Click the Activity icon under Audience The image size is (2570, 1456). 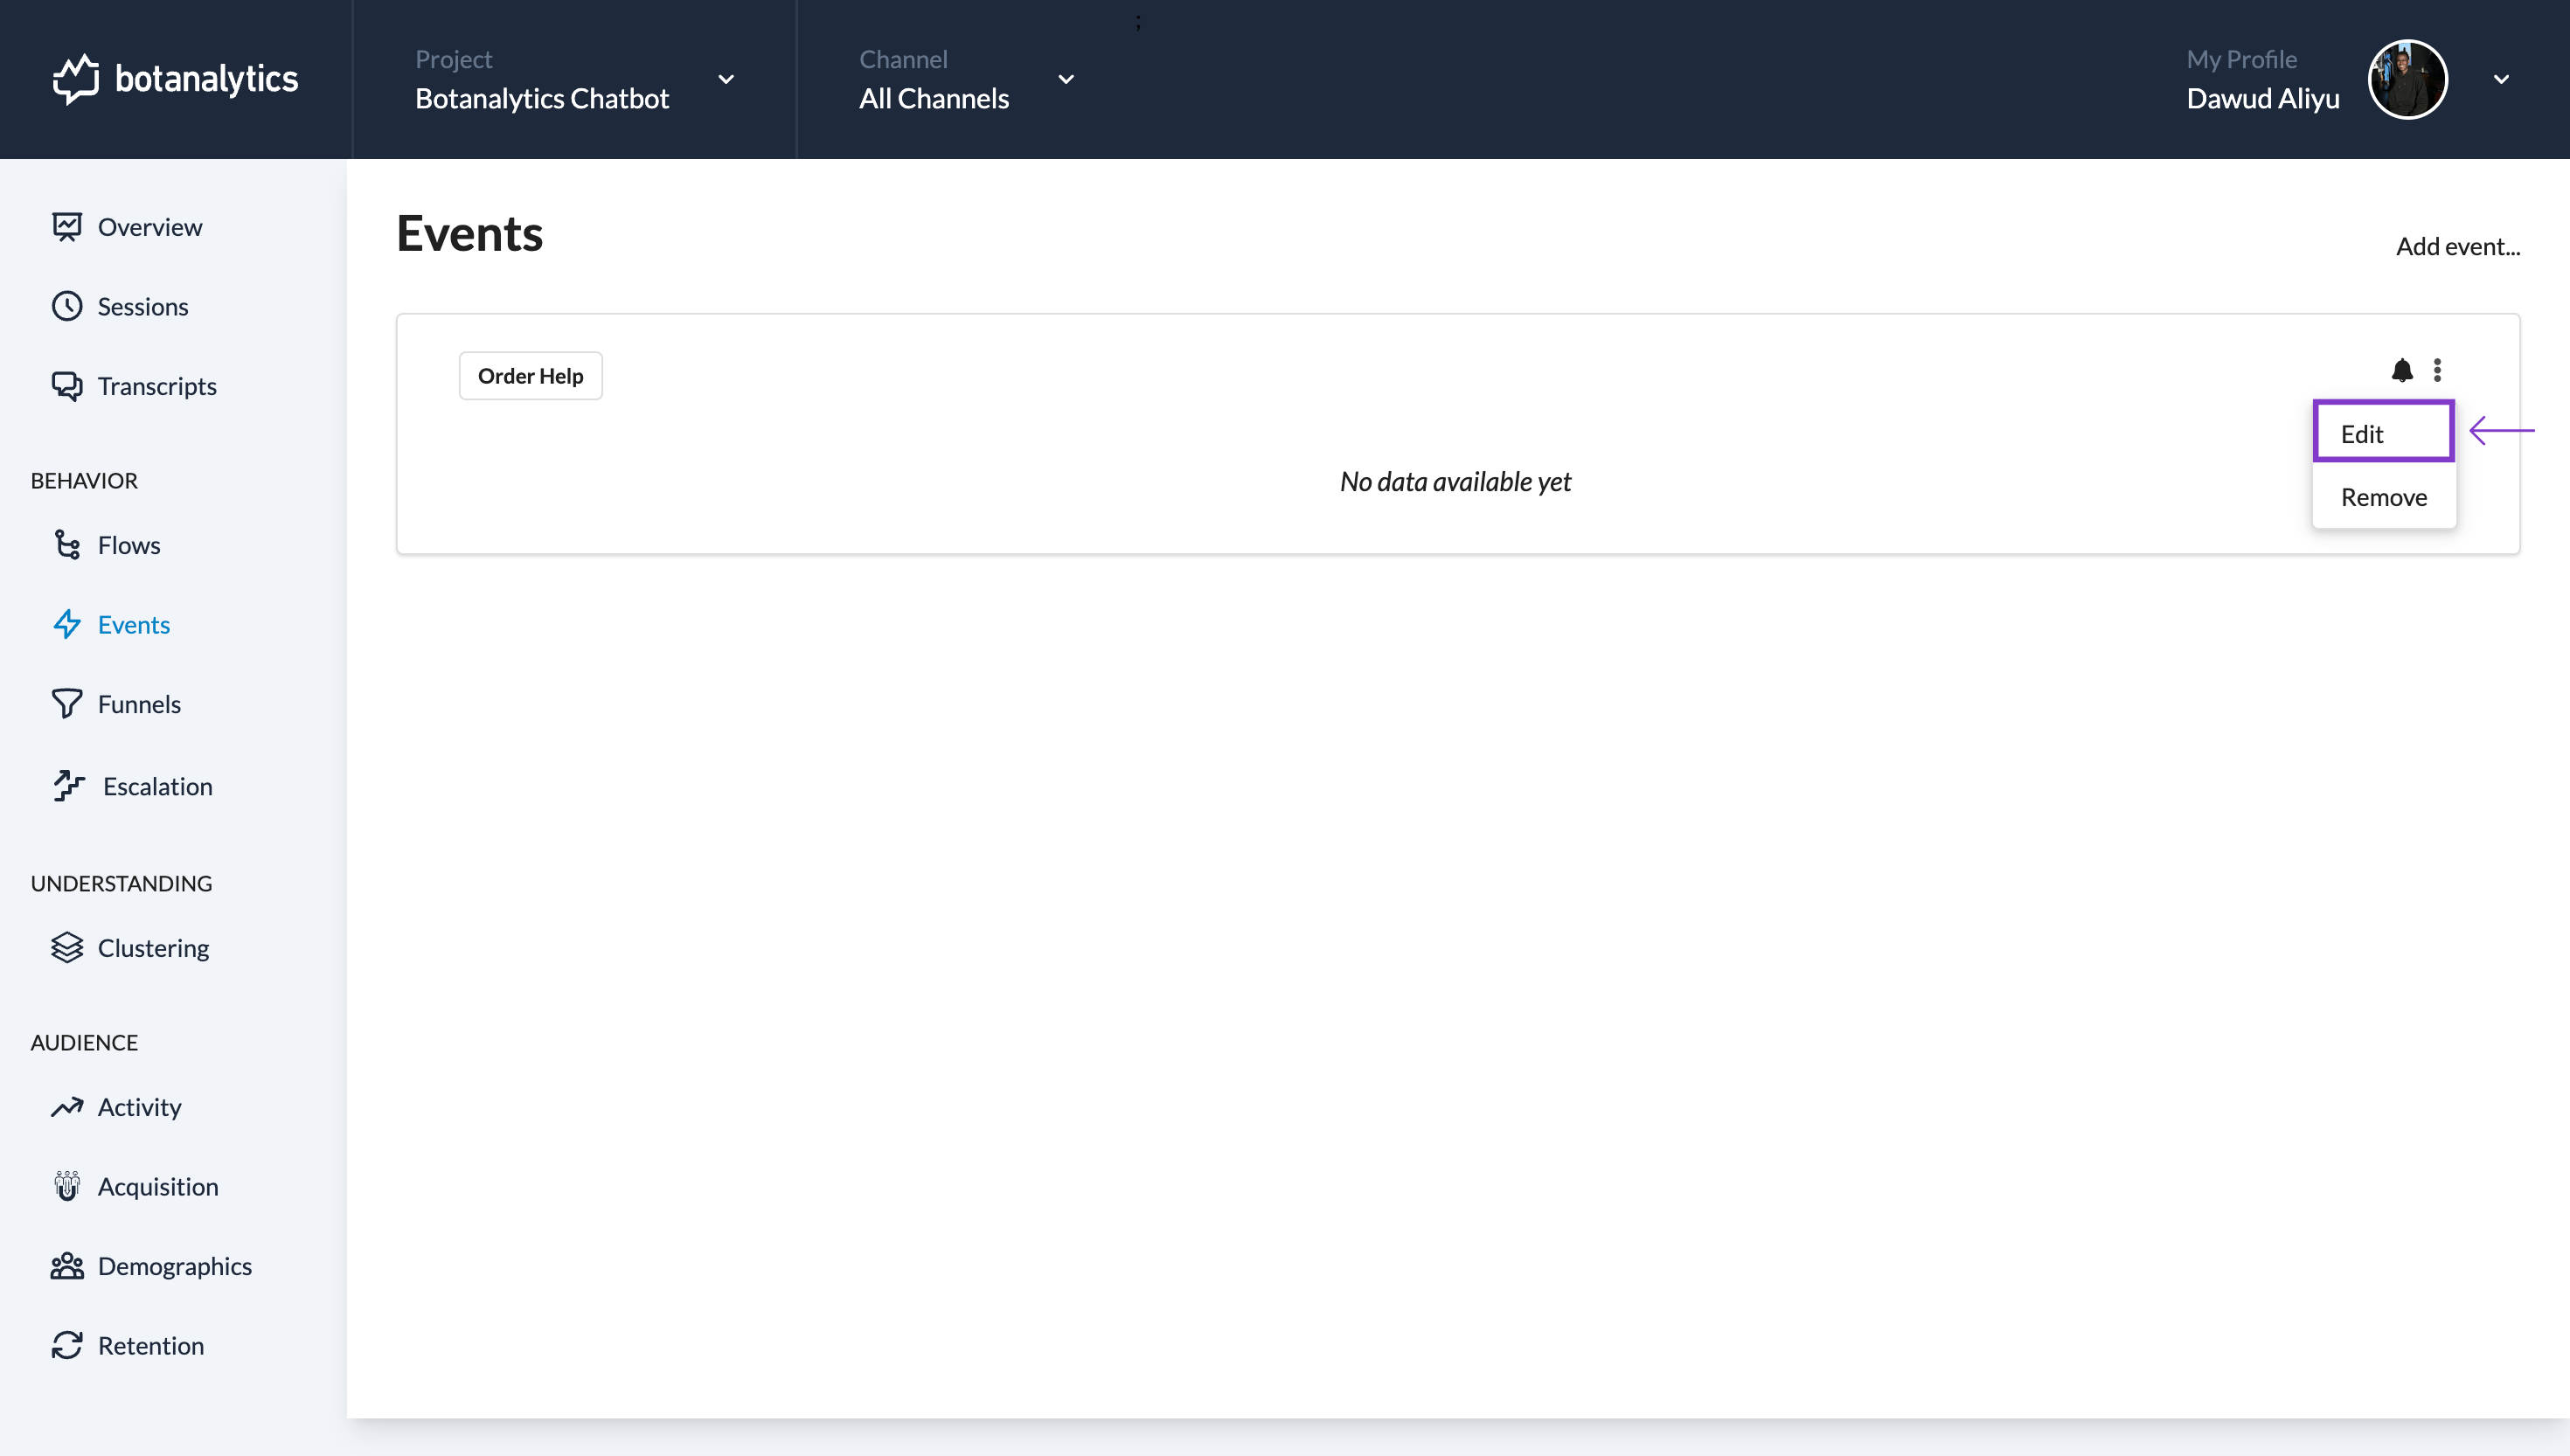66,1106
